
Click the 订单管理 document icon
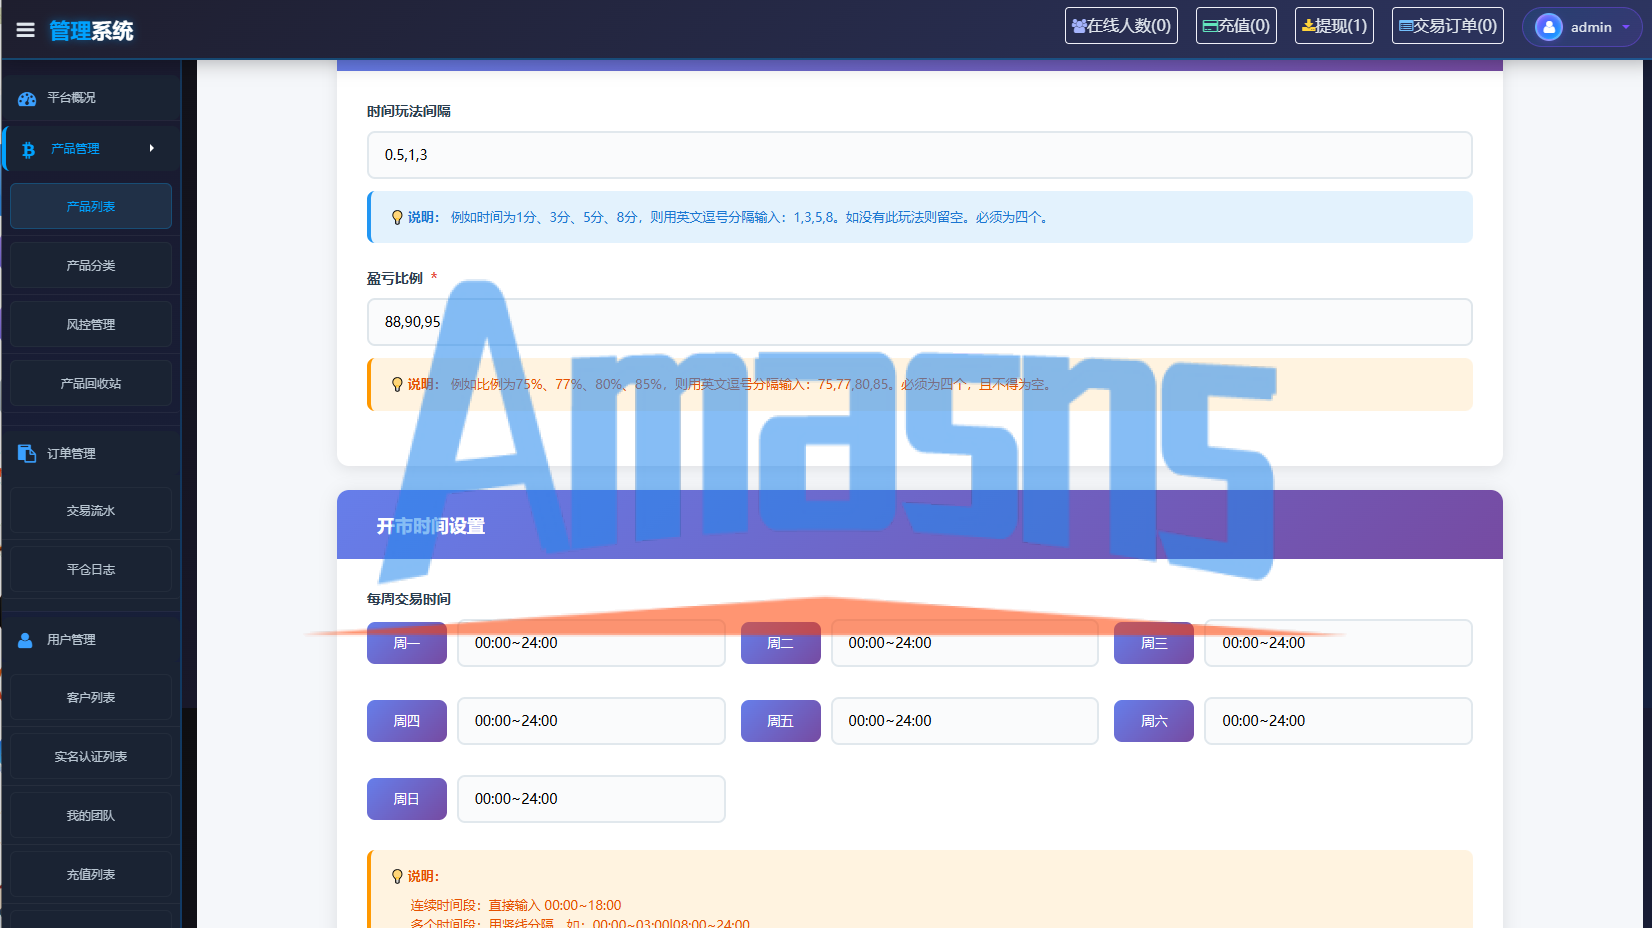[x=27, y=453]
